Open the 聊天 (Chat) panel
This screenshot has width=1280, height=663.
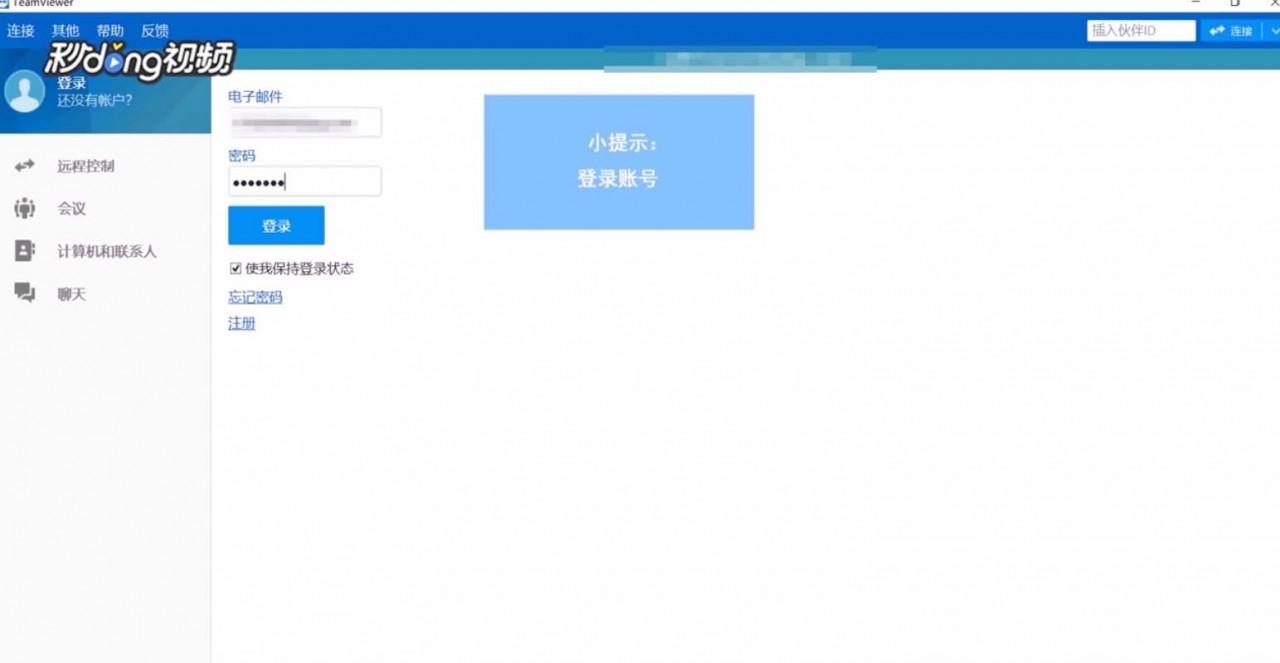pyautogui.click(x=71, y=293)
